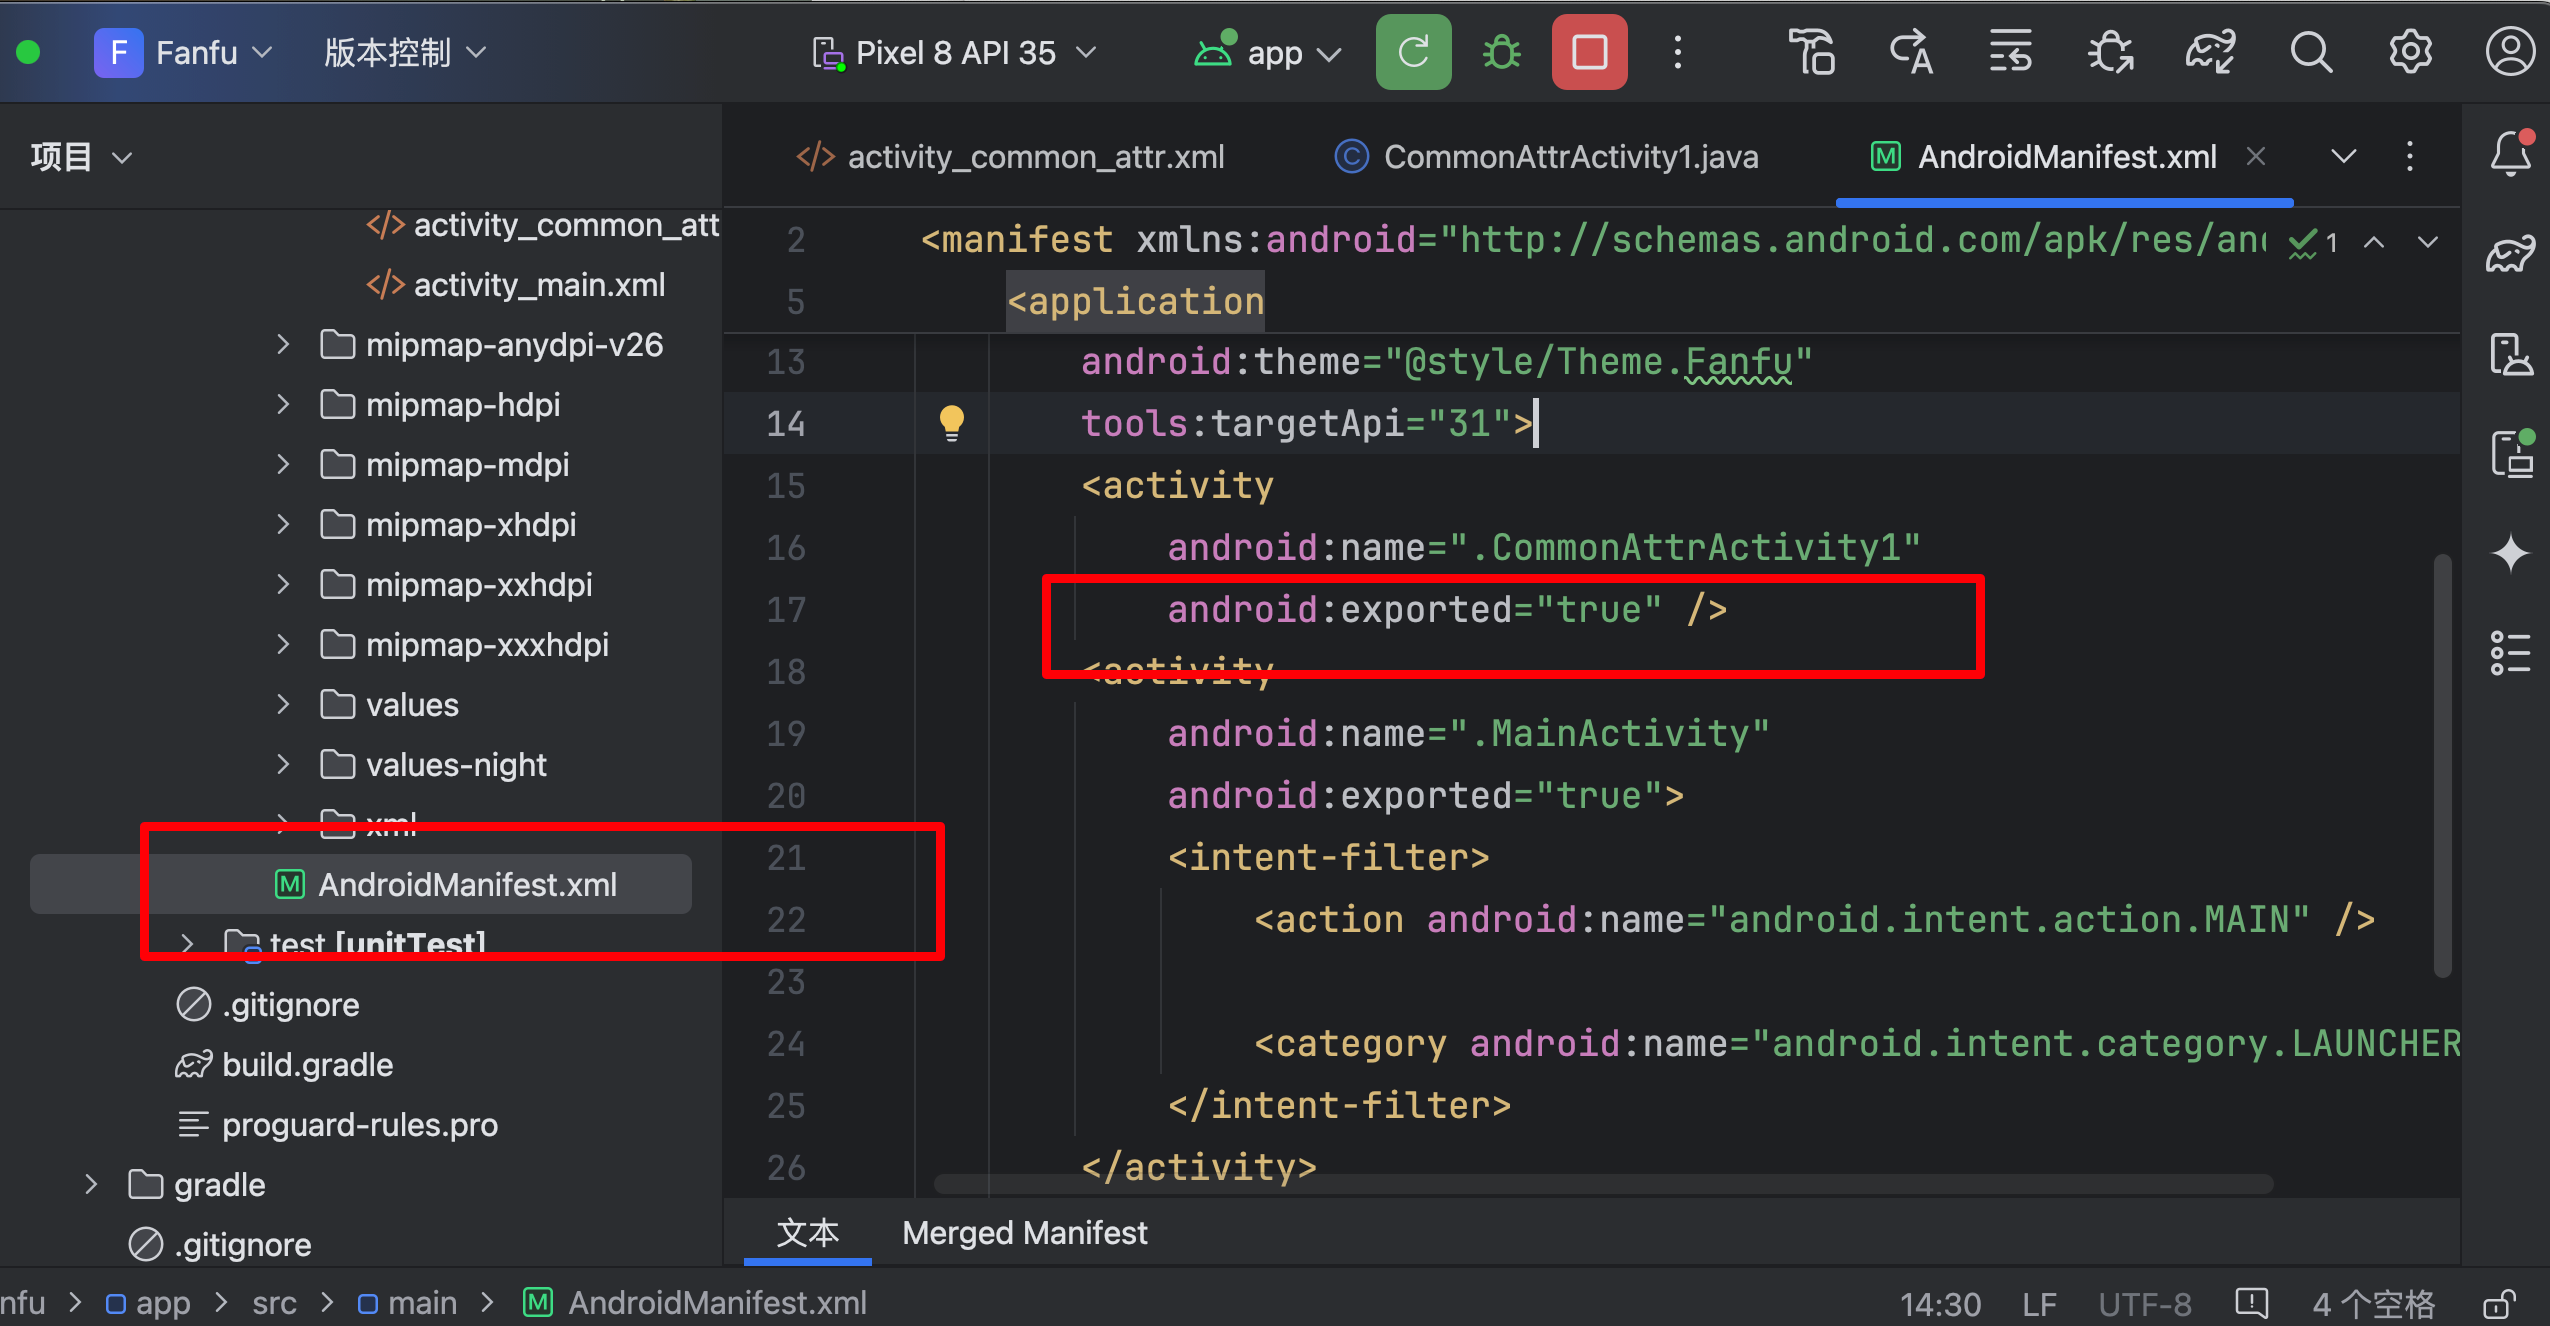This screenshot has width=2550, height=1326.
Task: Change LF line separator in status bar
Action: pos(2040,1304)
